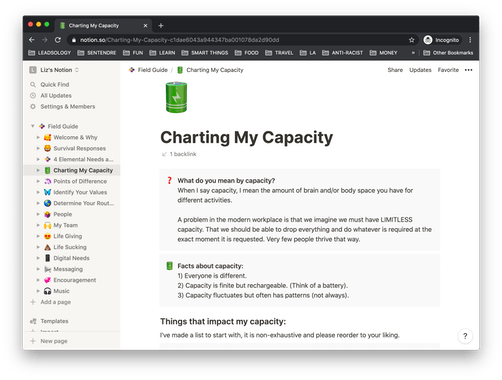Open the SENTENDRE bookmarks folder
Image resolution: width=502 pixels, height=380 pixels.
(97, 53)
